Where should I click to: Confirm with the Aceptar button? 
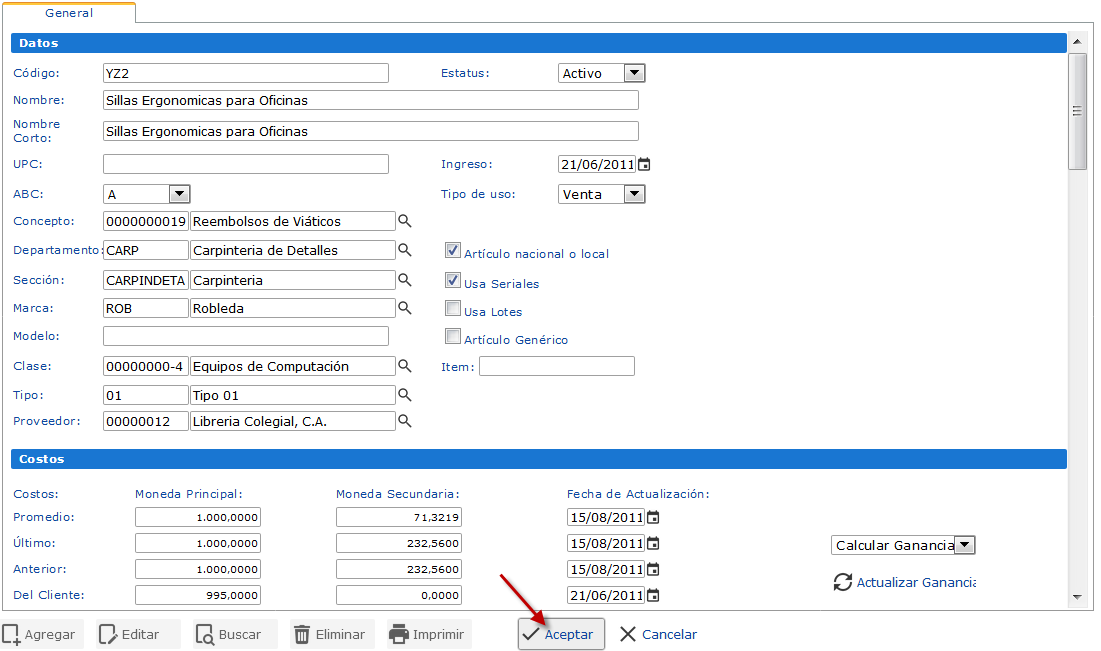(561, 634)
